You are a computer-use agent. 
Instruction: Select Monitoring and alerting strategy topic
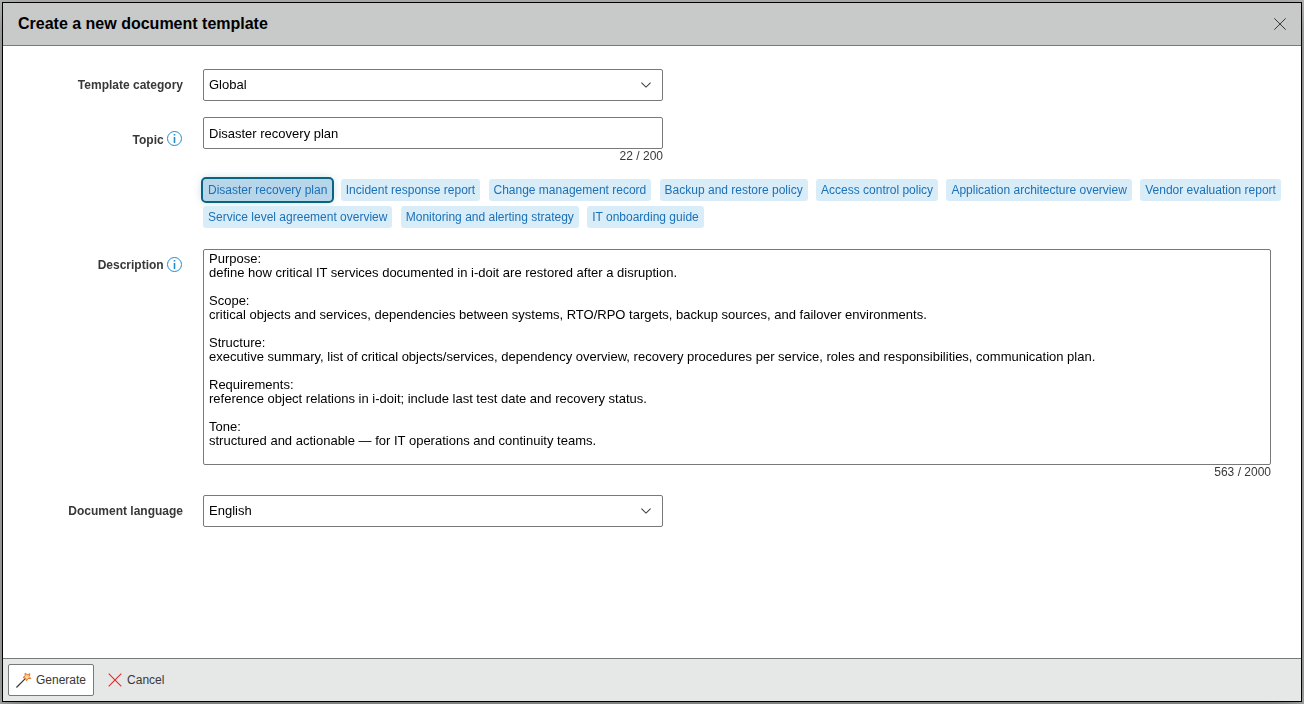[490, 217]
